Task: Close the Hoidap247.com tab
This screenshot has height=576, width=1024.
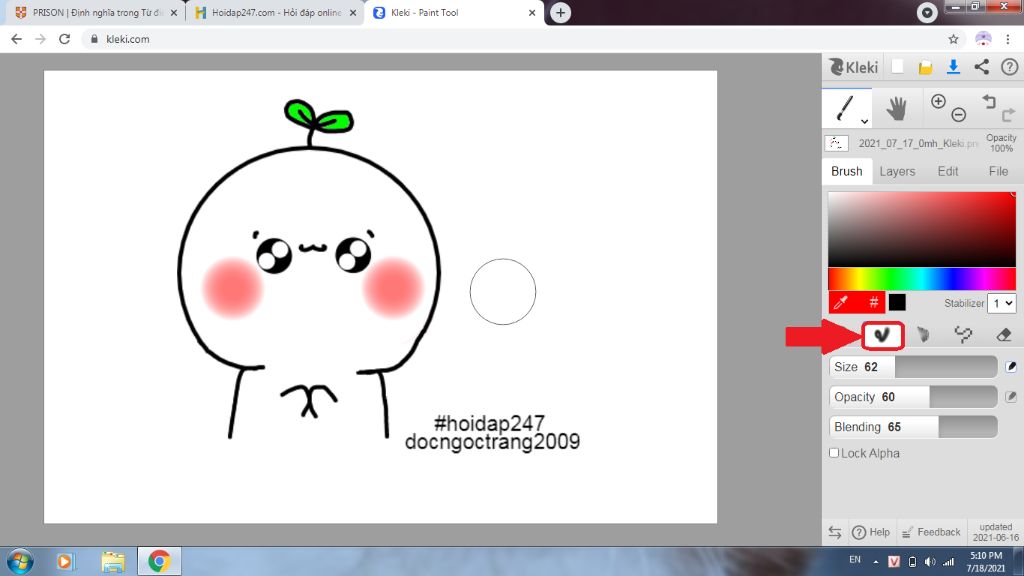Action: click(x=353, y=12)
